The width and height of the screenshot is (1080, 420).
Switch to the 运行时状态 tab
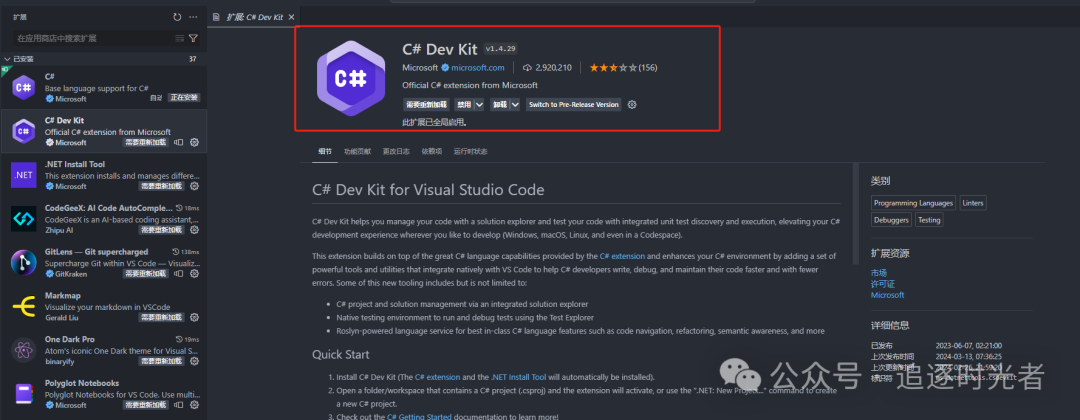tap(470, 151)
